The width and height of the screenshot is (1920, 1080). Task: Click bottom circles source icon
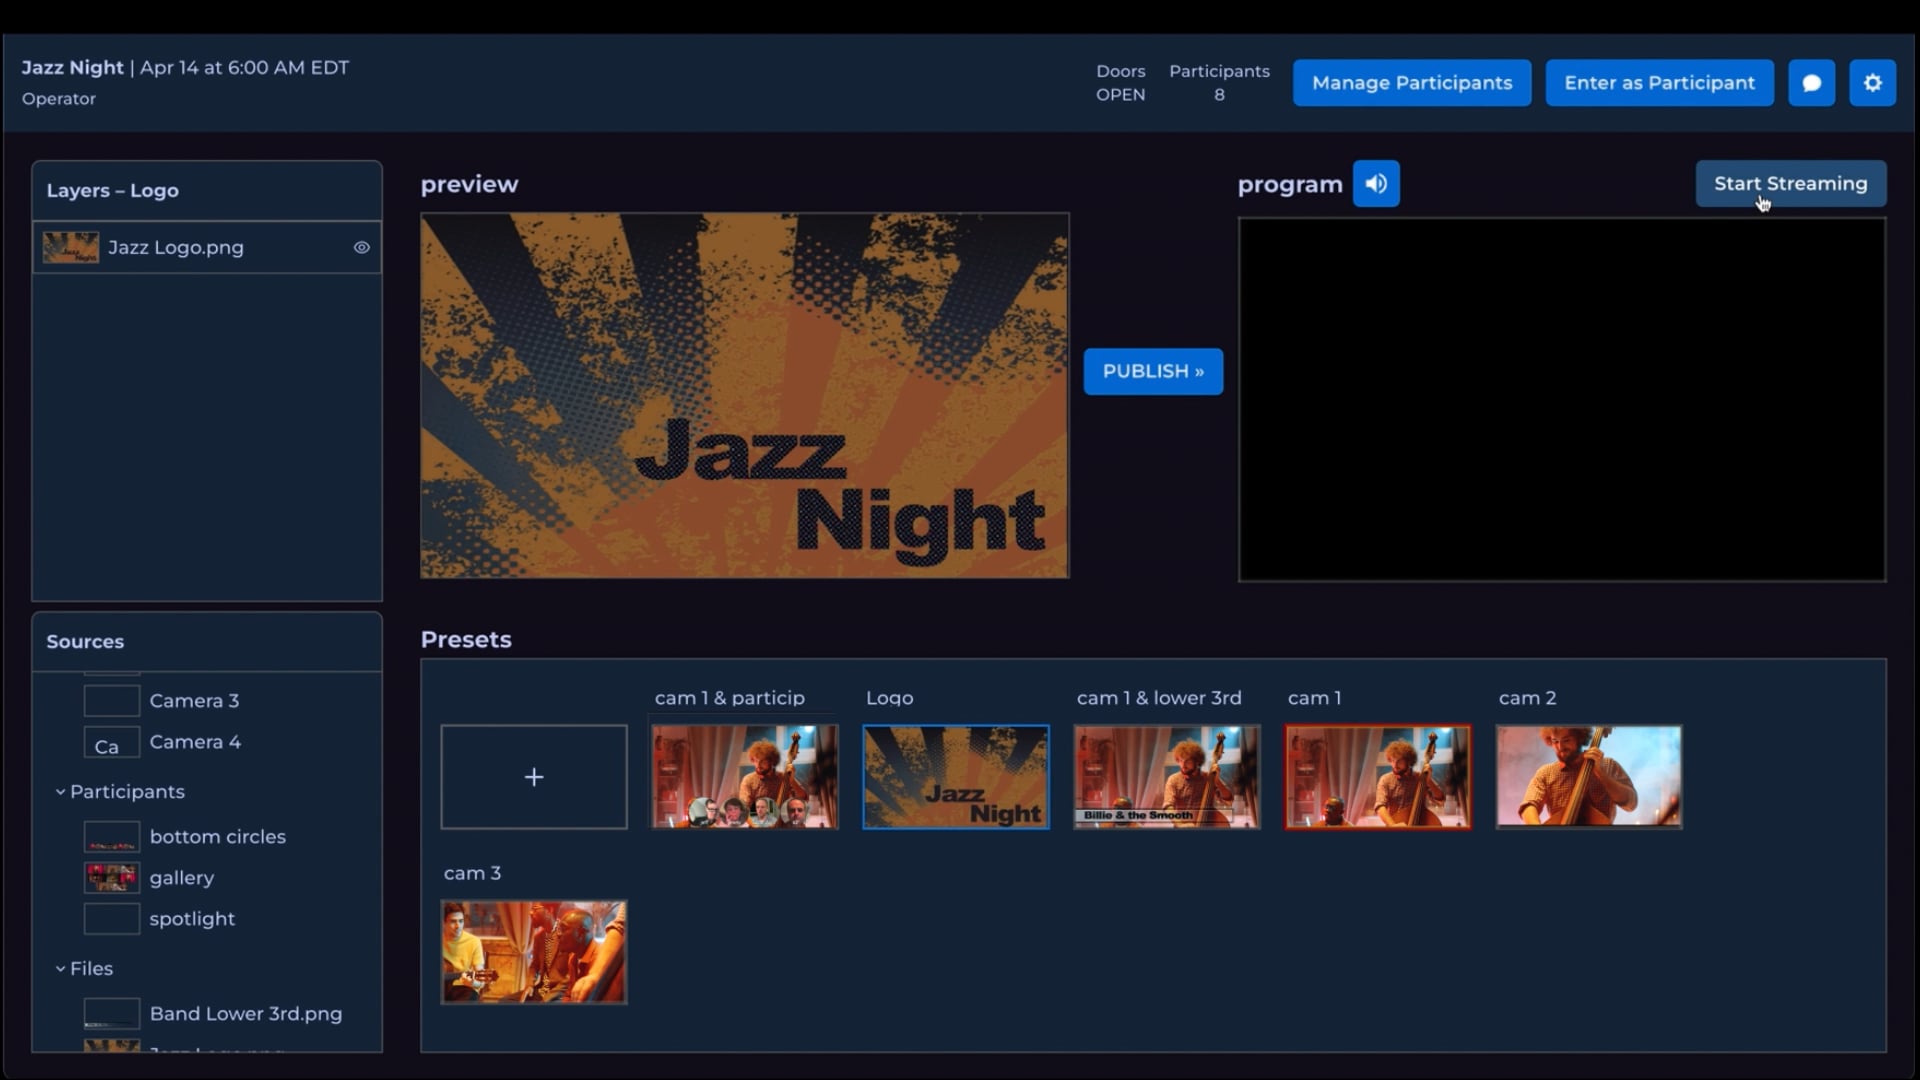pos(111,837)
